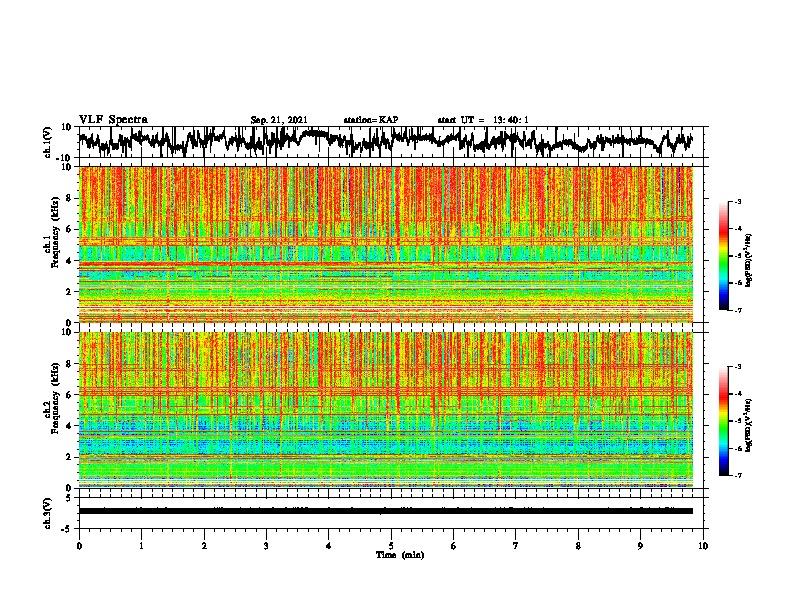Click the ch.2 "Frequency (kHz)" axis label
This screenshot has height=612, width=792.
(x=55, y=398)
